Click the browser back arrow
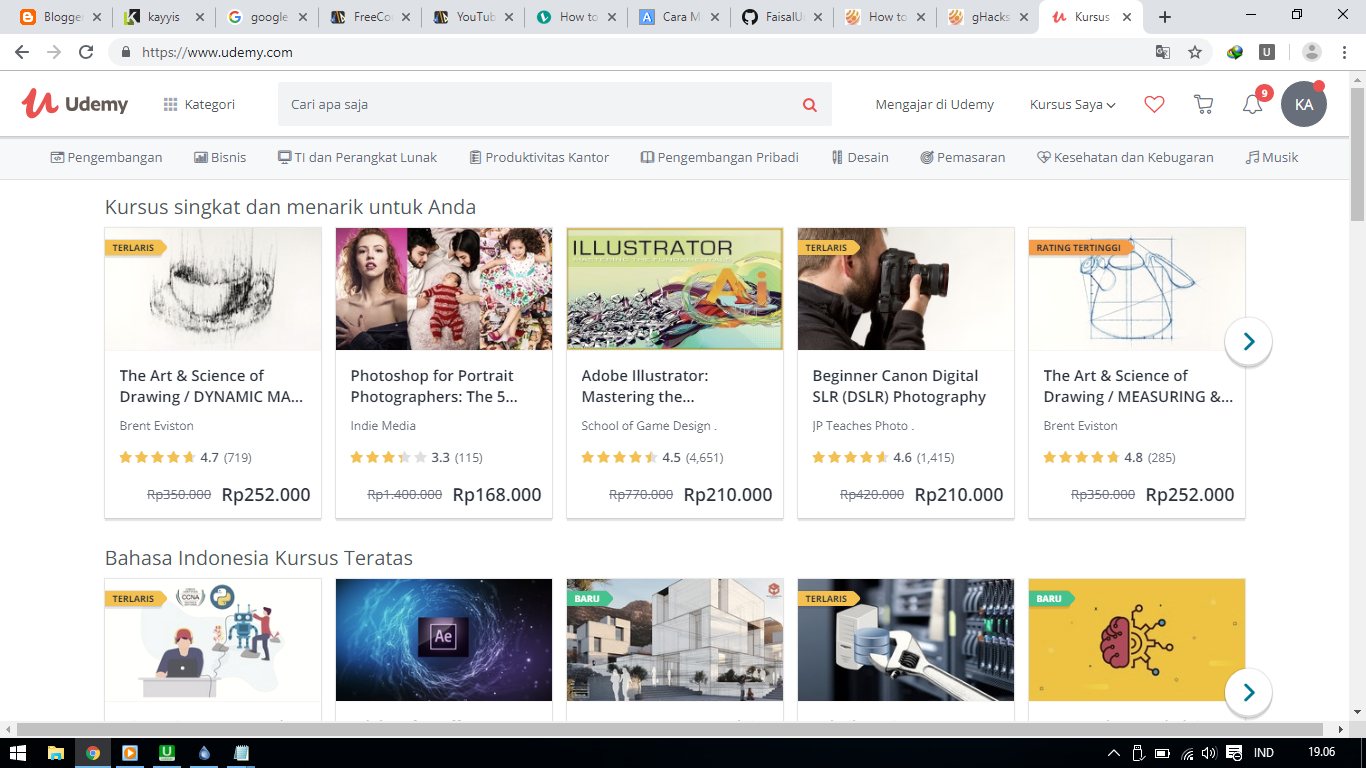 22,52
